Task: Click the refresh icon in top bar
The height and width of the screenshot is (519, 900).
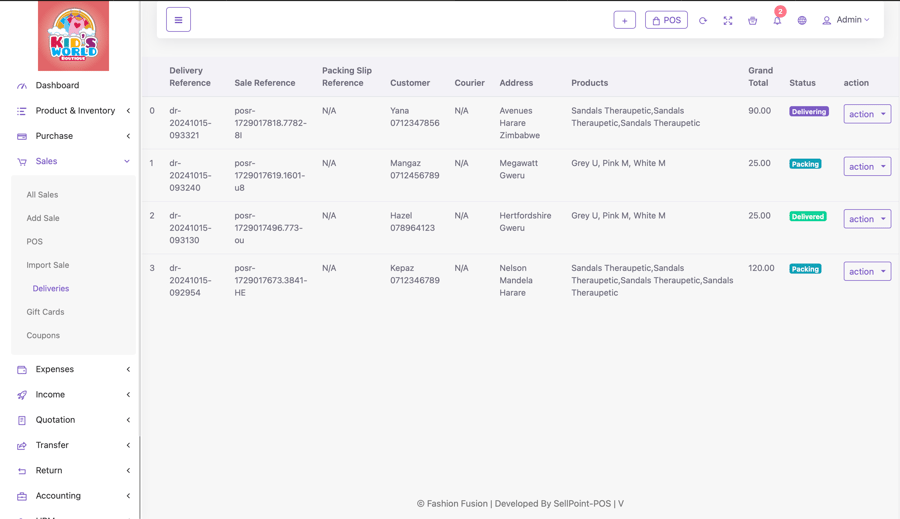Action: (x=703, y=20)
